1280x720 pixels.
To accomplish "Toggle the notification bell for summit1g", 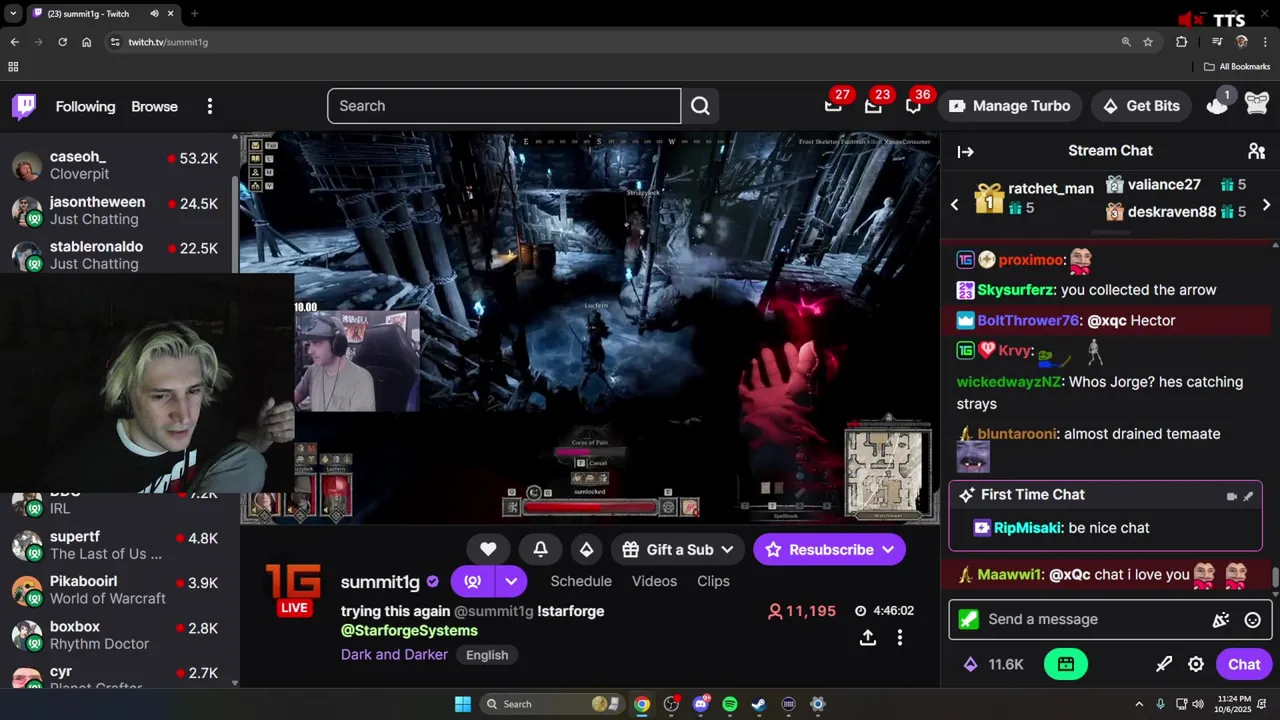I will 540,549.
